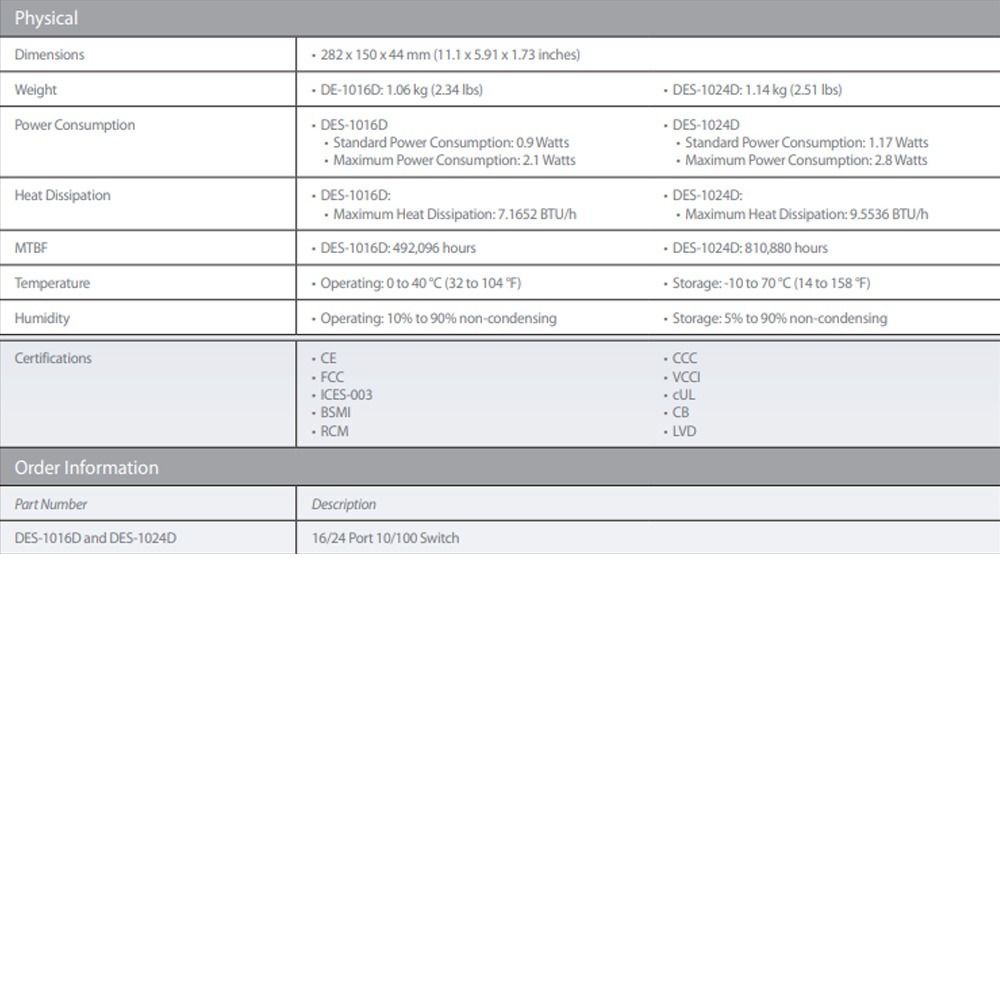Click the Order Information section header
The image size is (1000, 1000).
(x=86, y=468)
